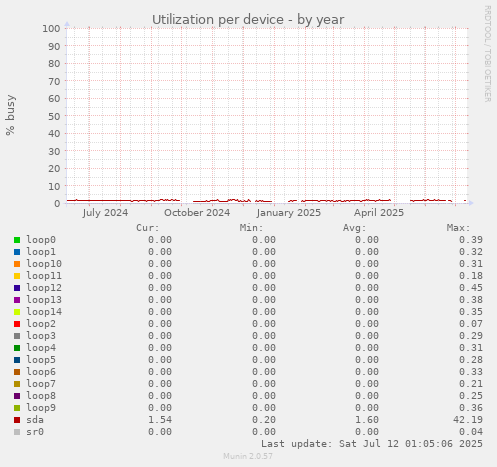Select the loop12 legend label
The image size is (497, 467).
point(44,288)
